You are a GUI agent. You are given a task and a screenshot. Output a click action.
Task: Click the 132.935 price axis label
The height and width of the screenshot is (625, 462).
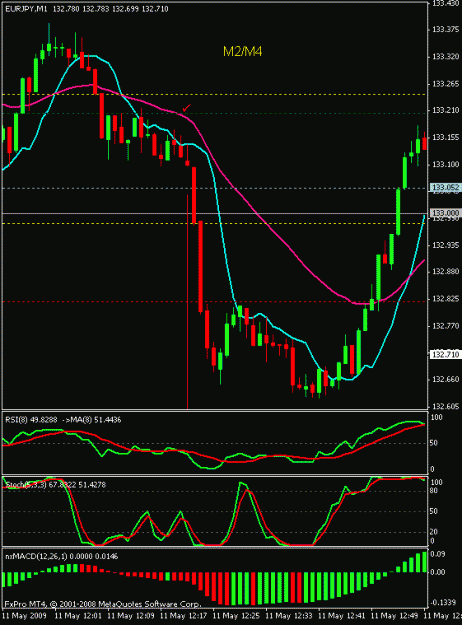point(446,245)
